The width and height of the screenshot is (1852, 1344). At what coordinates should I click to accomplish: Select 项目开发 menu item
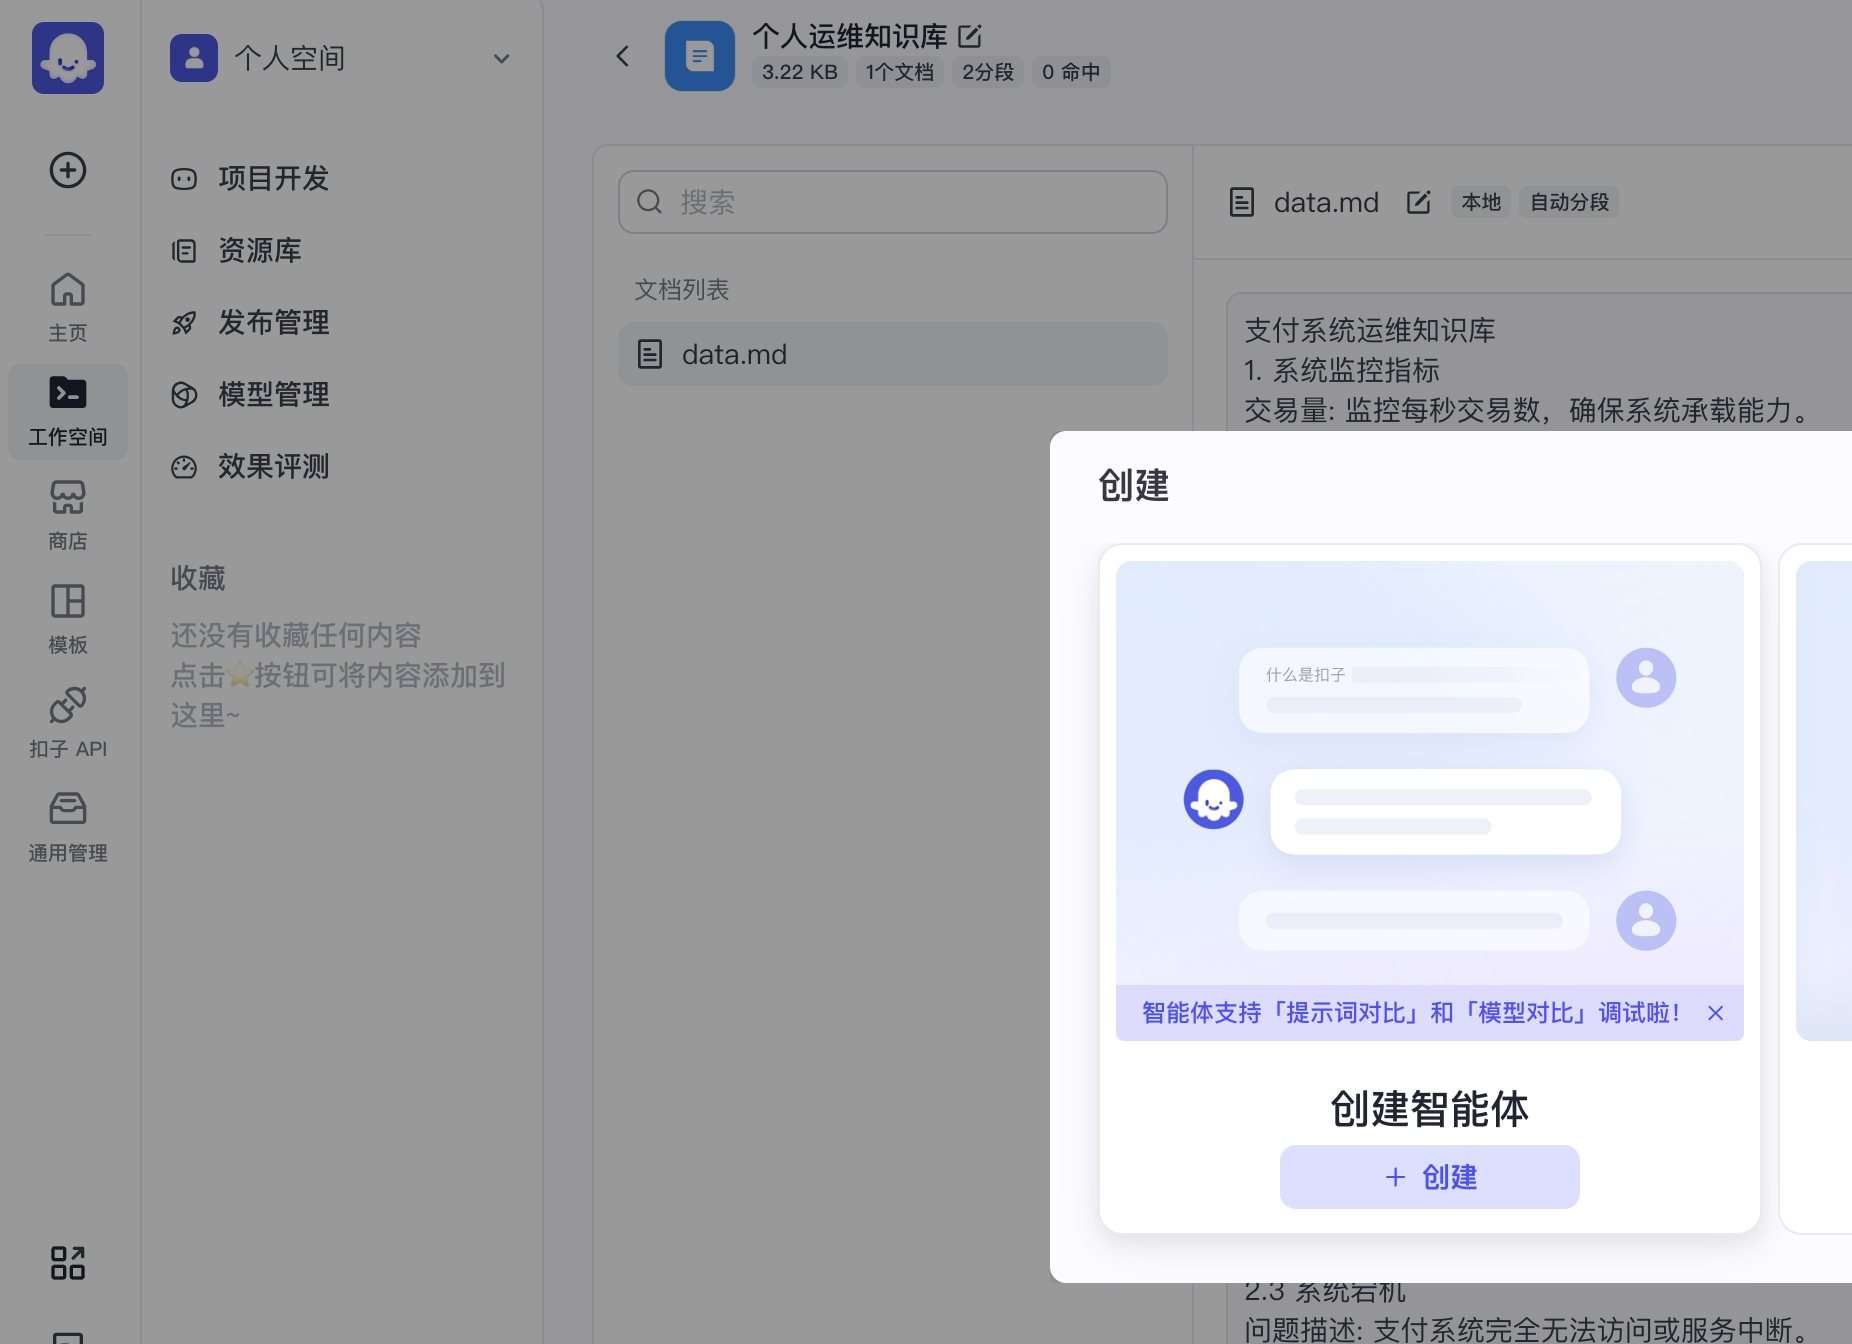[273, 178]
